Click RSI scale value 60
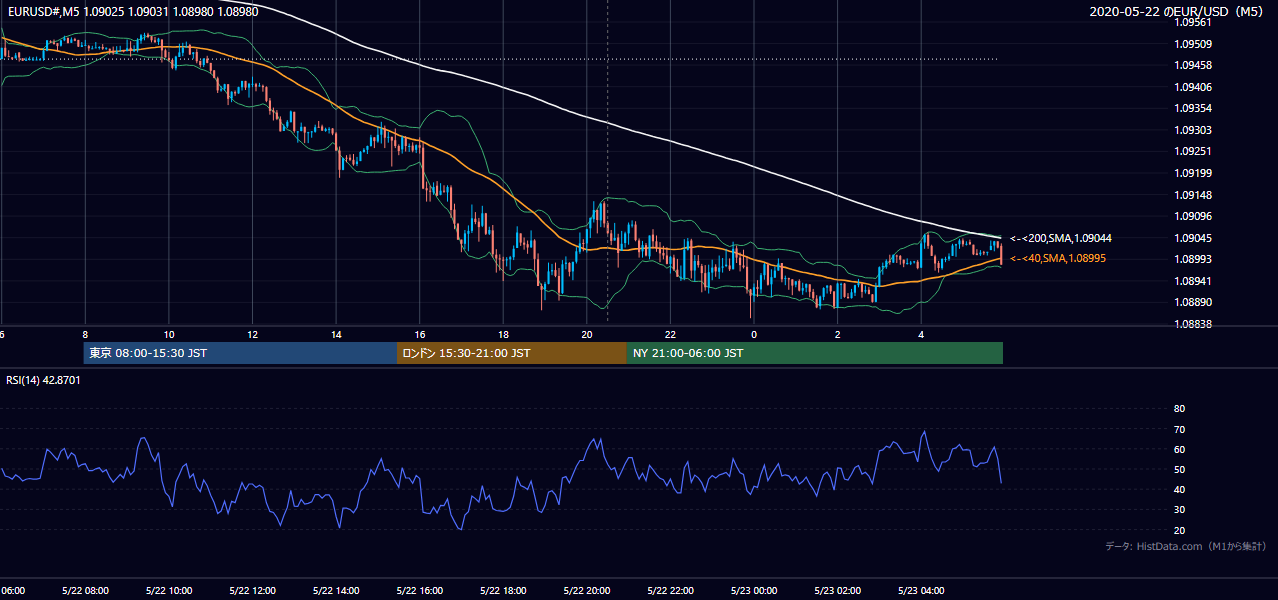 click(x=1179, y=449)
